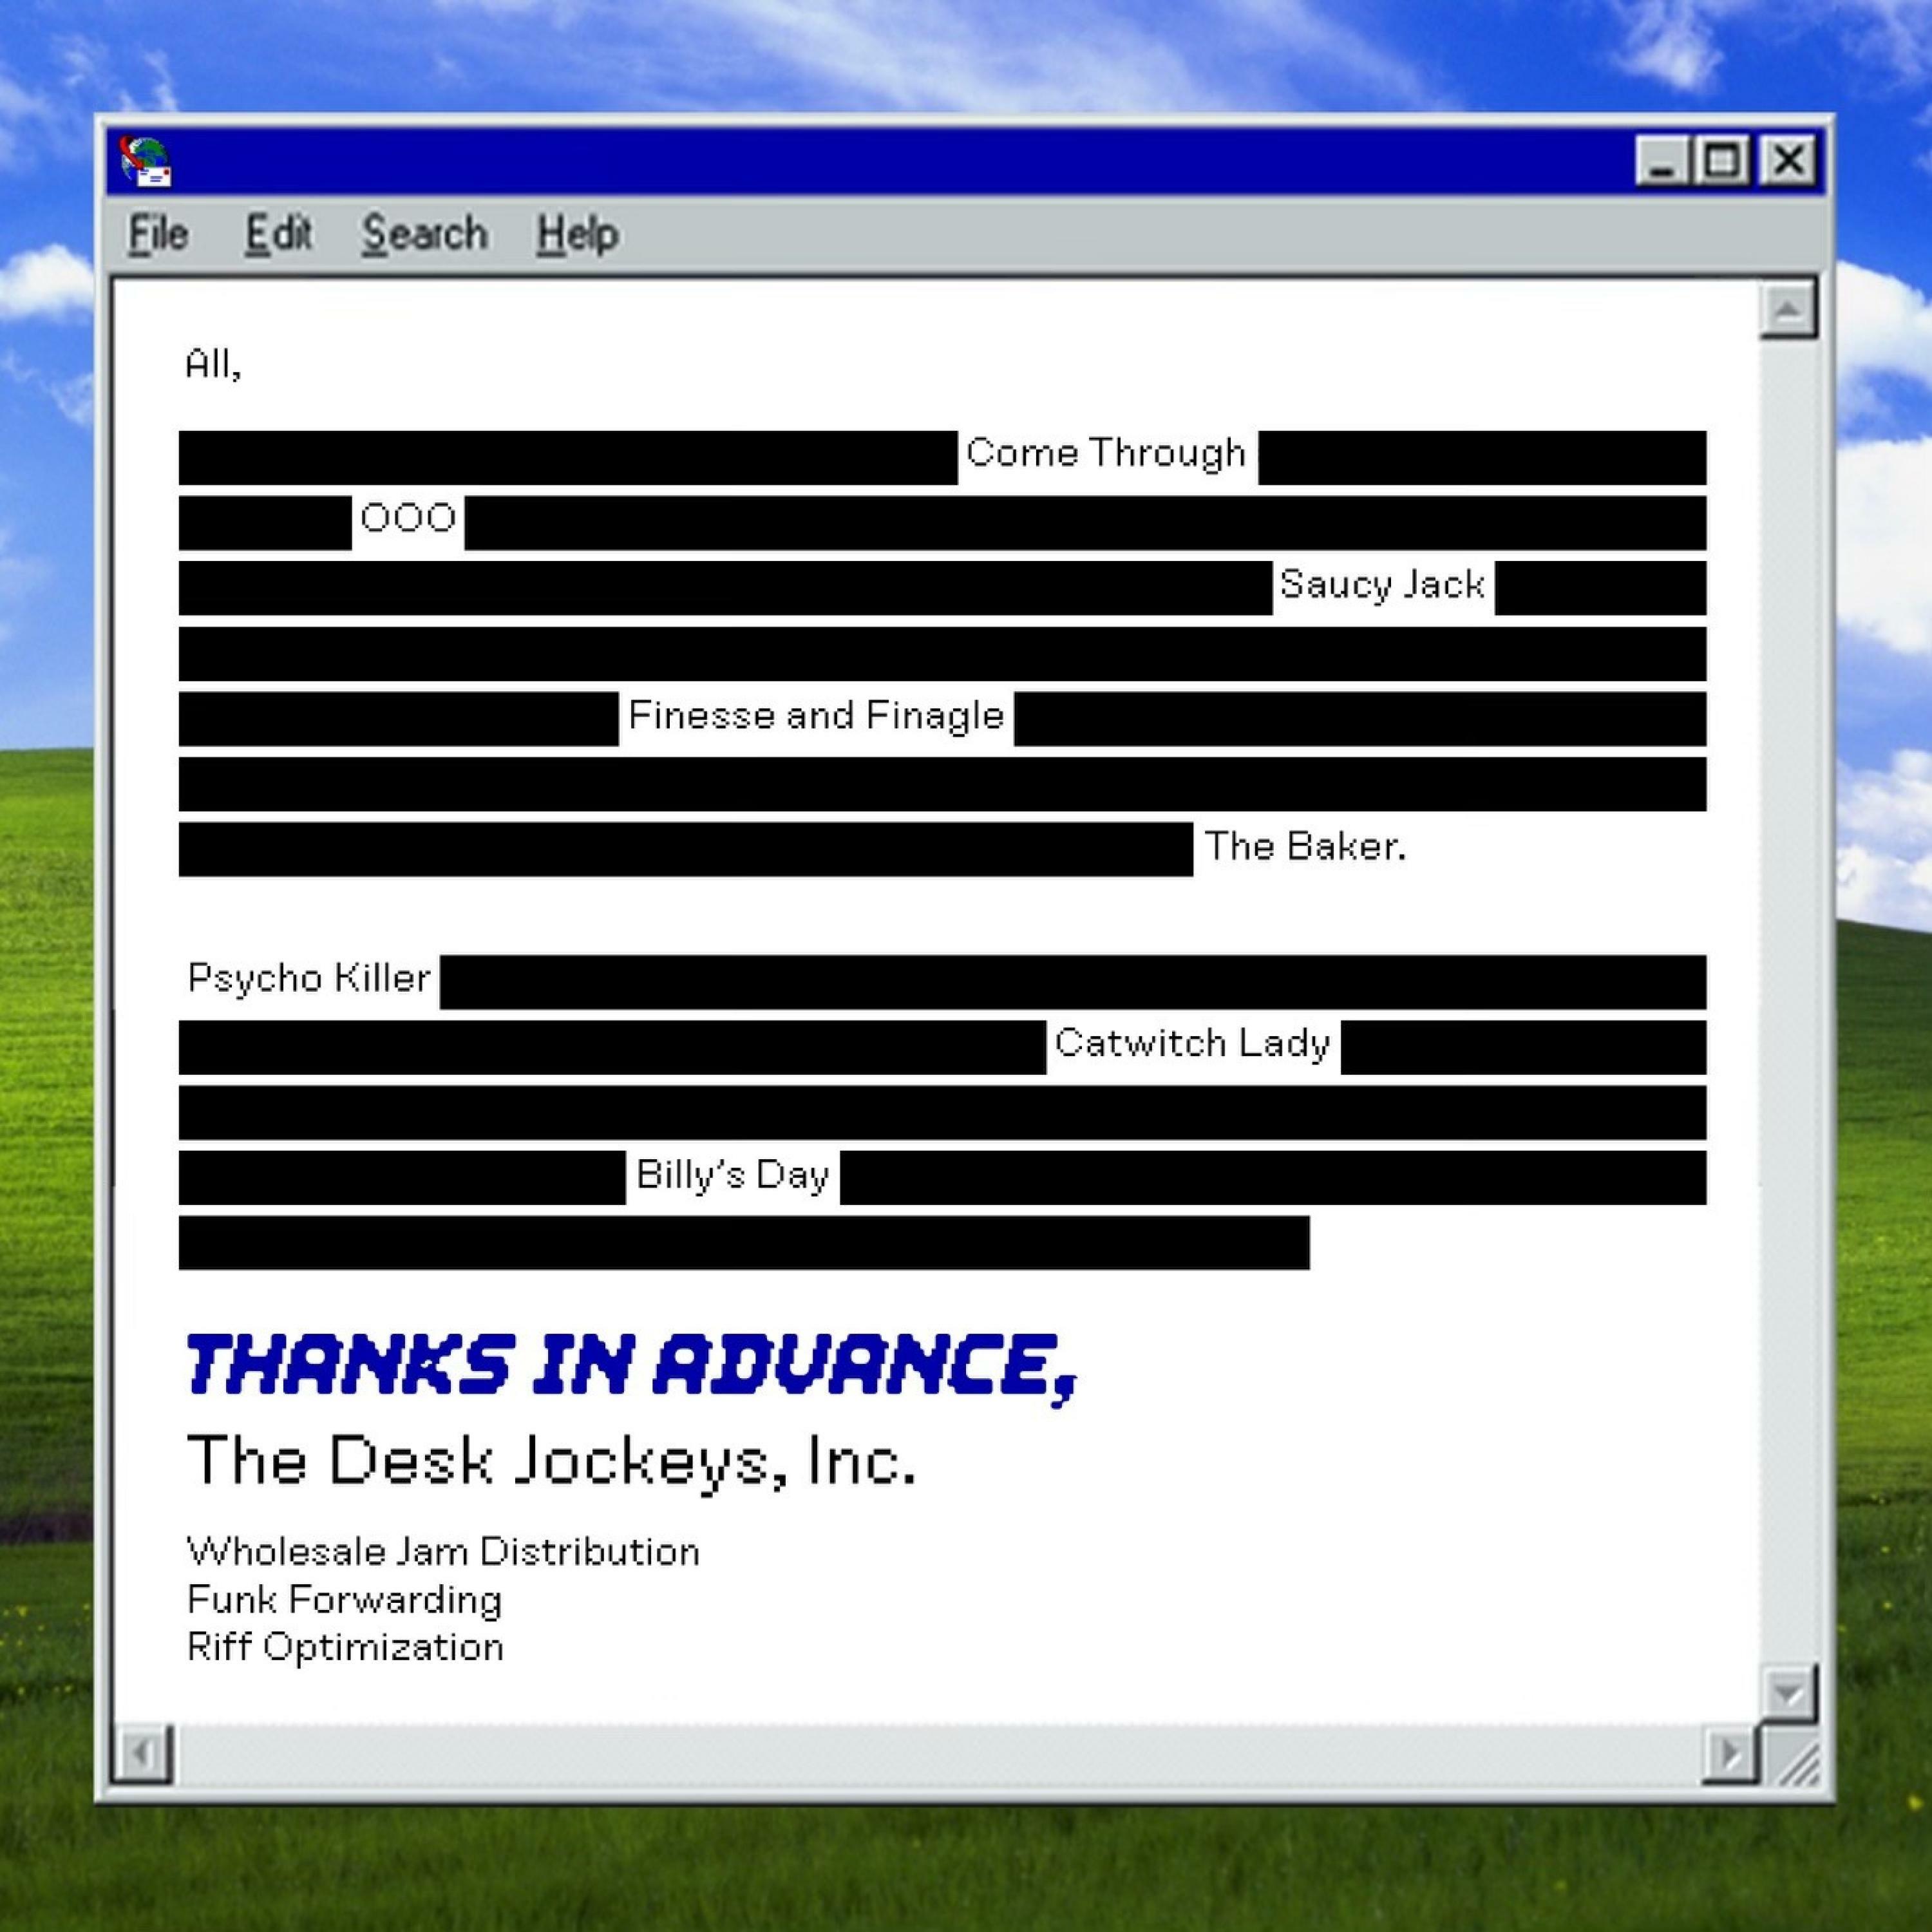Open the Help menu

pyautogui.click(x=578, y=236)
